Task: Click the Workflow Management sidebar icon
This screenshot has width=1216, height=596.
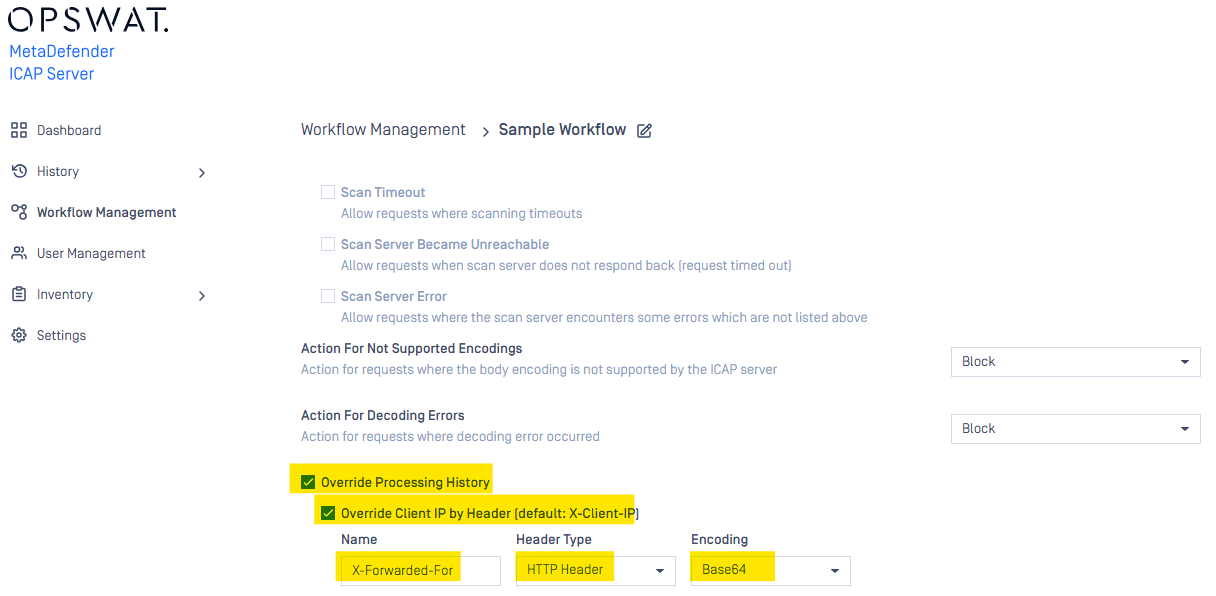Action: coord(19,212)
